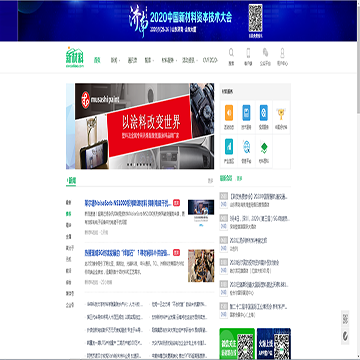
Task: Select the green highlighted homepage nav item
Action: tap(97, 60)
